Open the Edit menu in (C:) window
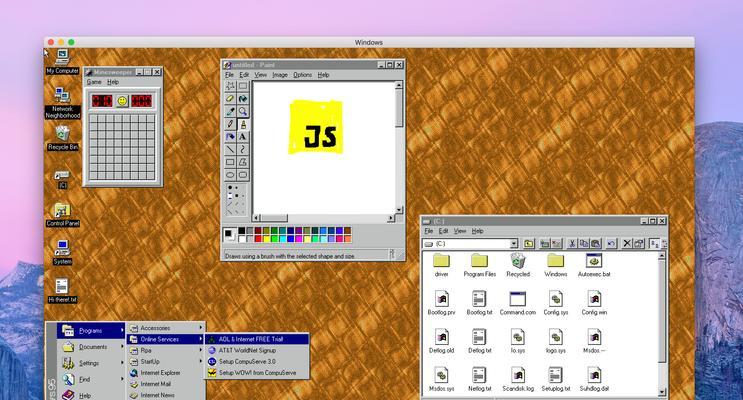Image resolution: width=743 pixels, height=400 pixels. click(443, 231)
